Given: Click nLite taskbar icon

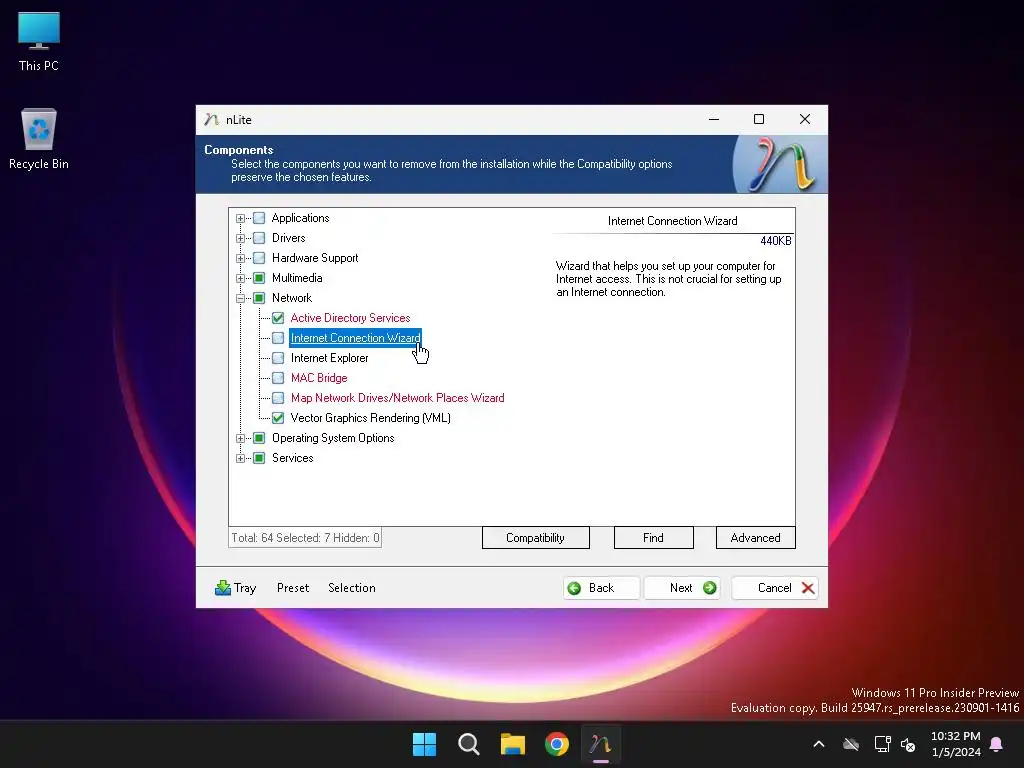Looking at the screenshot, I should (x=601, y=744).
